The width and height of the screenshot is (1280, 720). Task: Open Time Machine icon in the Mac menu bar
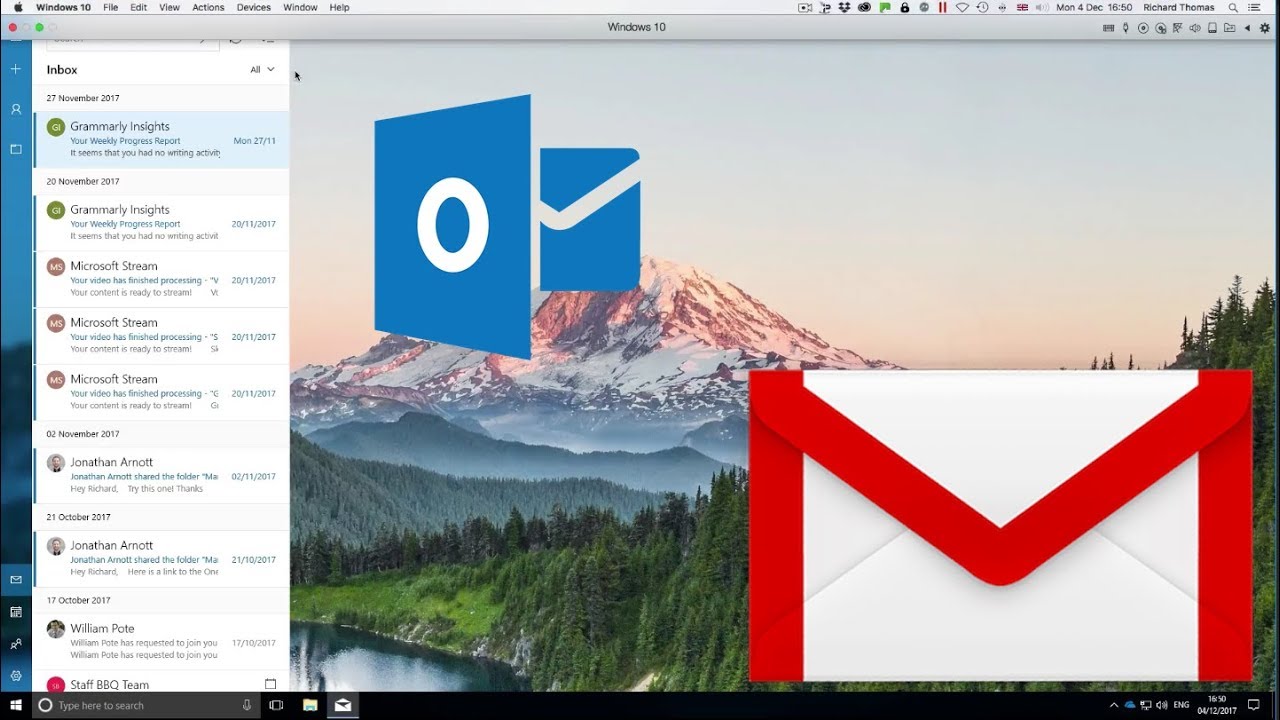983,7
